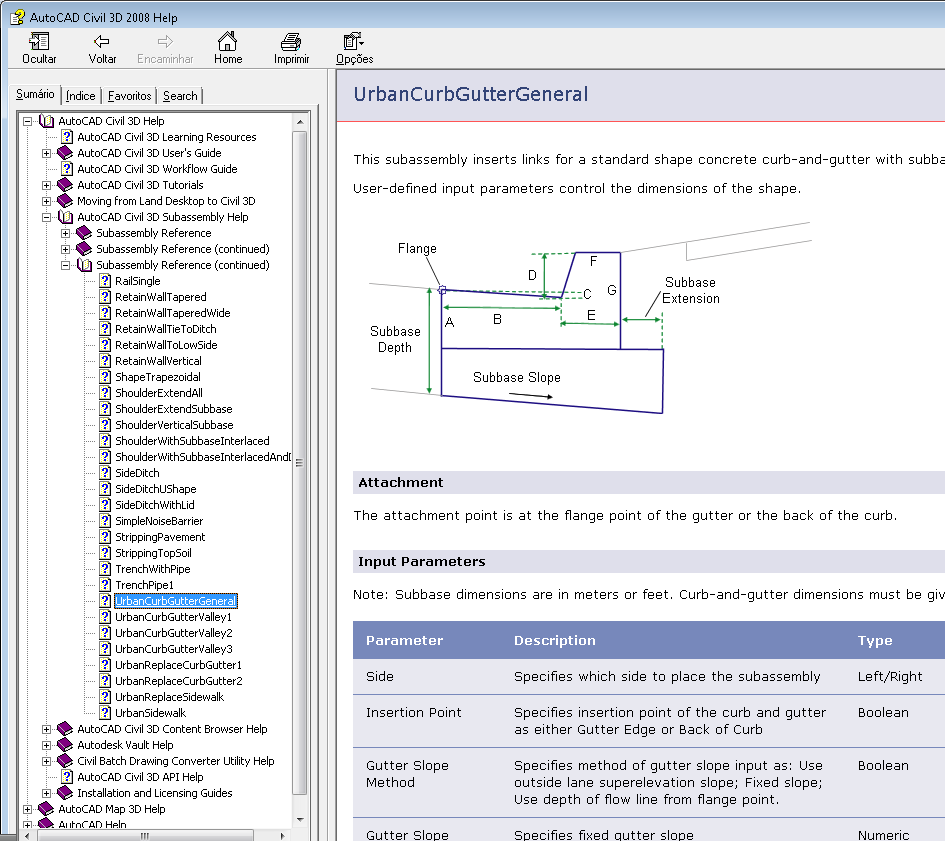Open the Favoritos tab

130,96
